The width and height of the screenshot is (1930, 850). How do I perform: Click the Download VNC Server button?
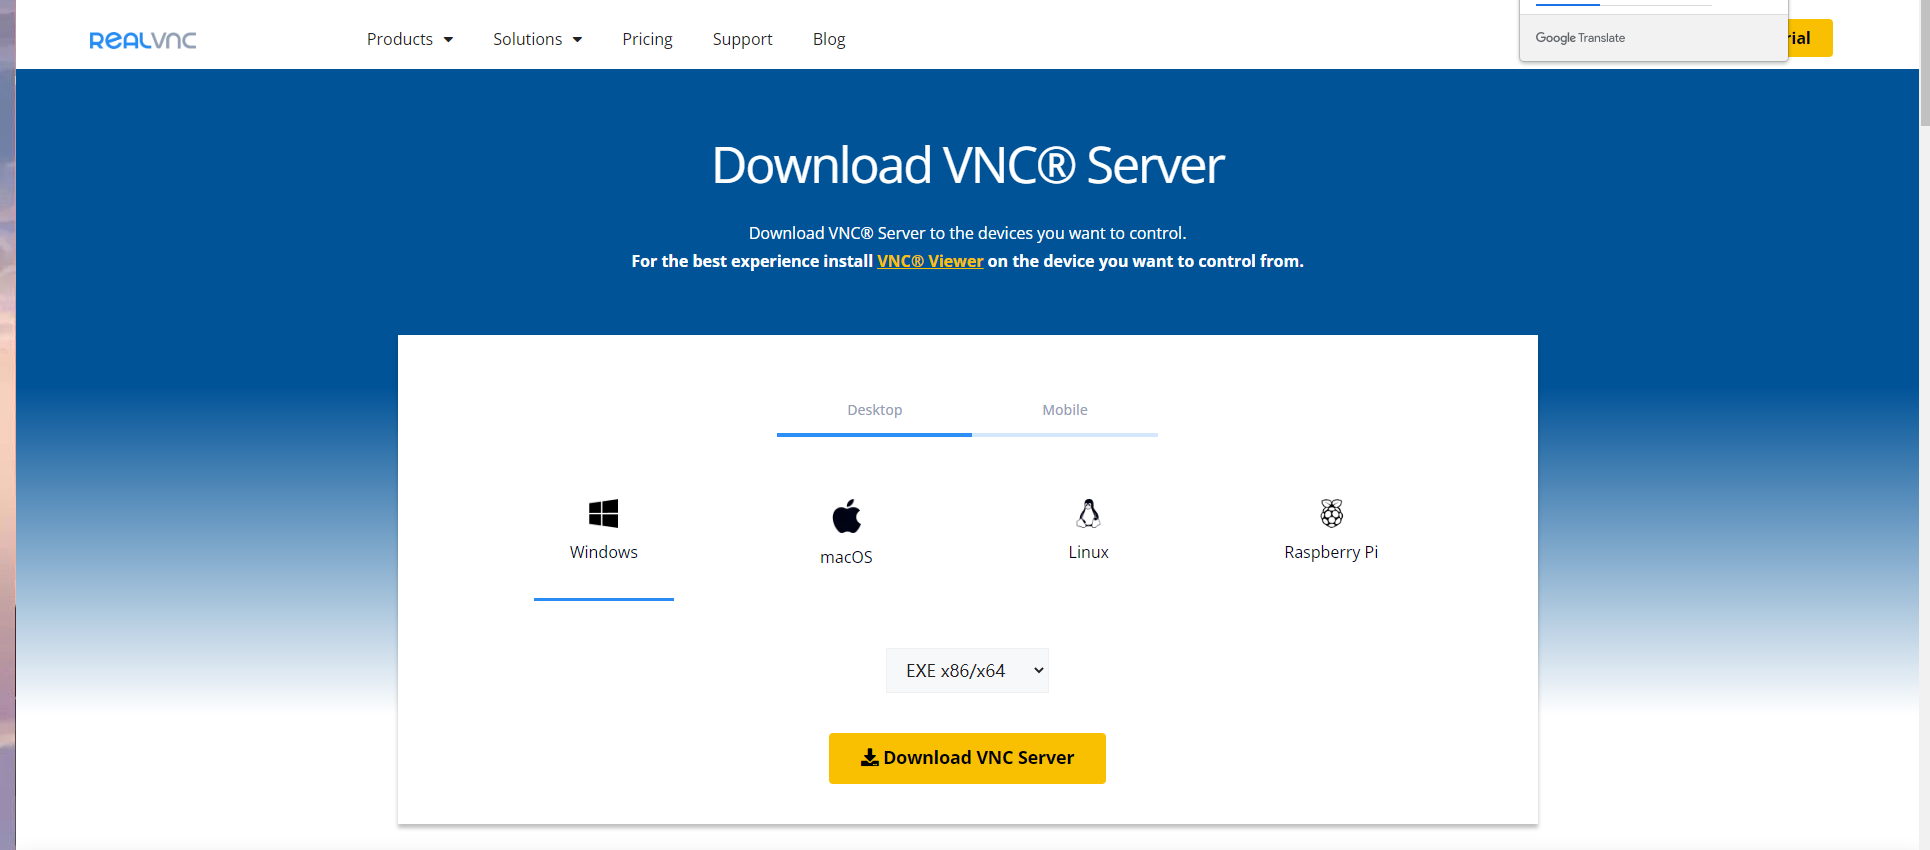[967, 758]
